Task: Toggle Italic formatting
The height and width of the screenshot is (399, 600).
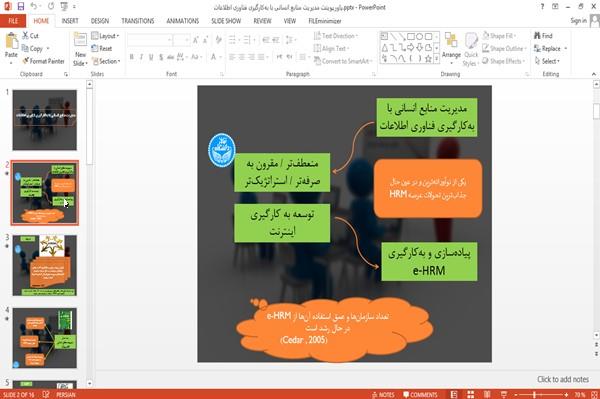Action: (141, 57)
